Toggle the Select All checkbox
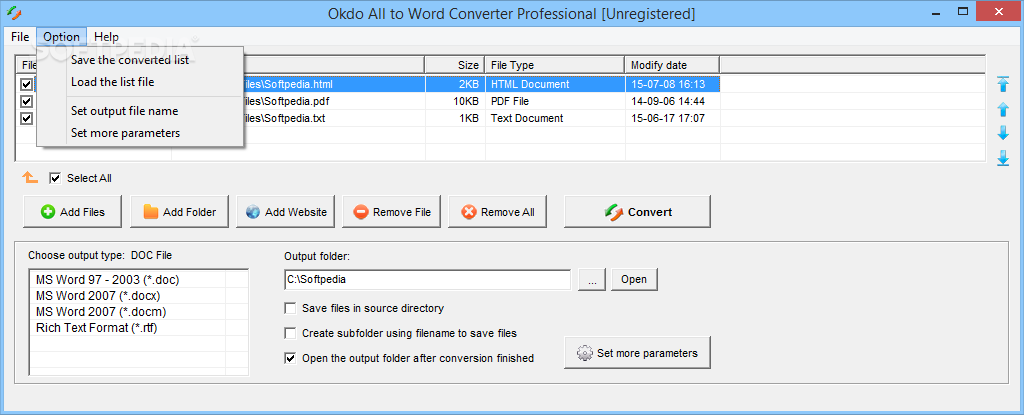Image resolution: width=1024 pixels, height=415 pixels. (x=55, y=178)
